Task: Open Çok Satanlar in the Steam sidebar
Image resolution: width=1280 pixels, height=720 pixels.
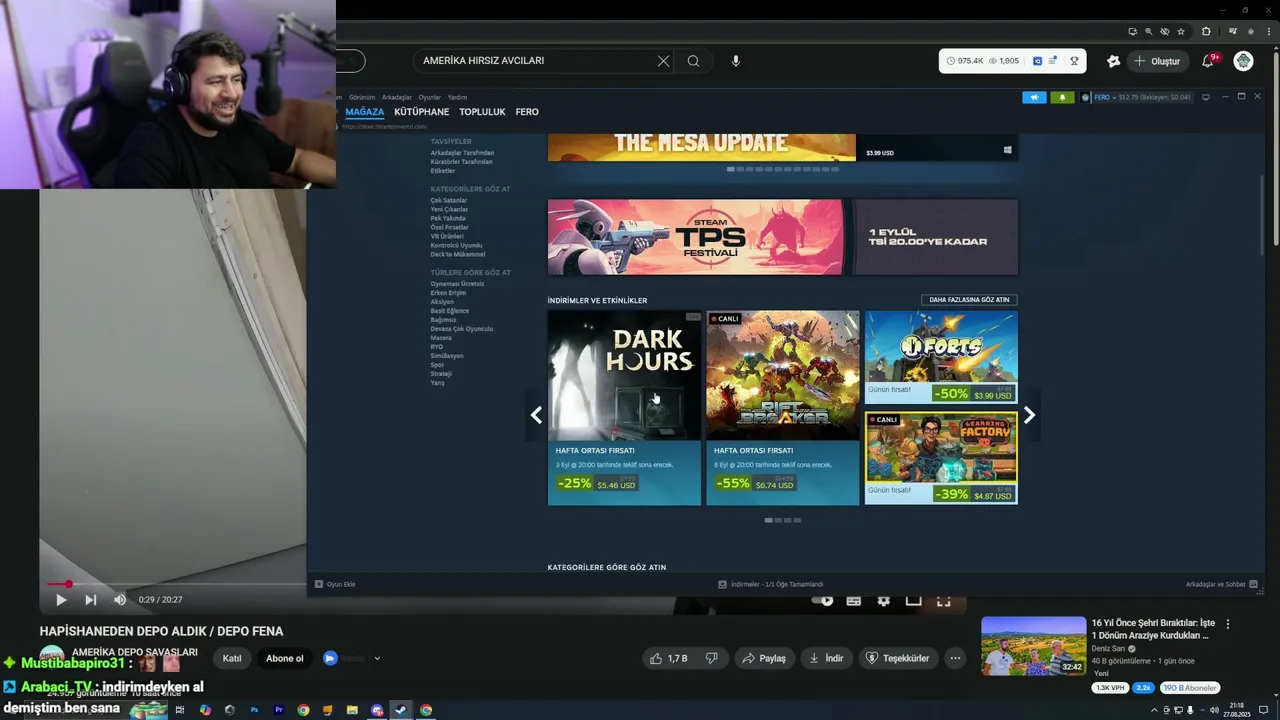Action: tap(449, 200)
